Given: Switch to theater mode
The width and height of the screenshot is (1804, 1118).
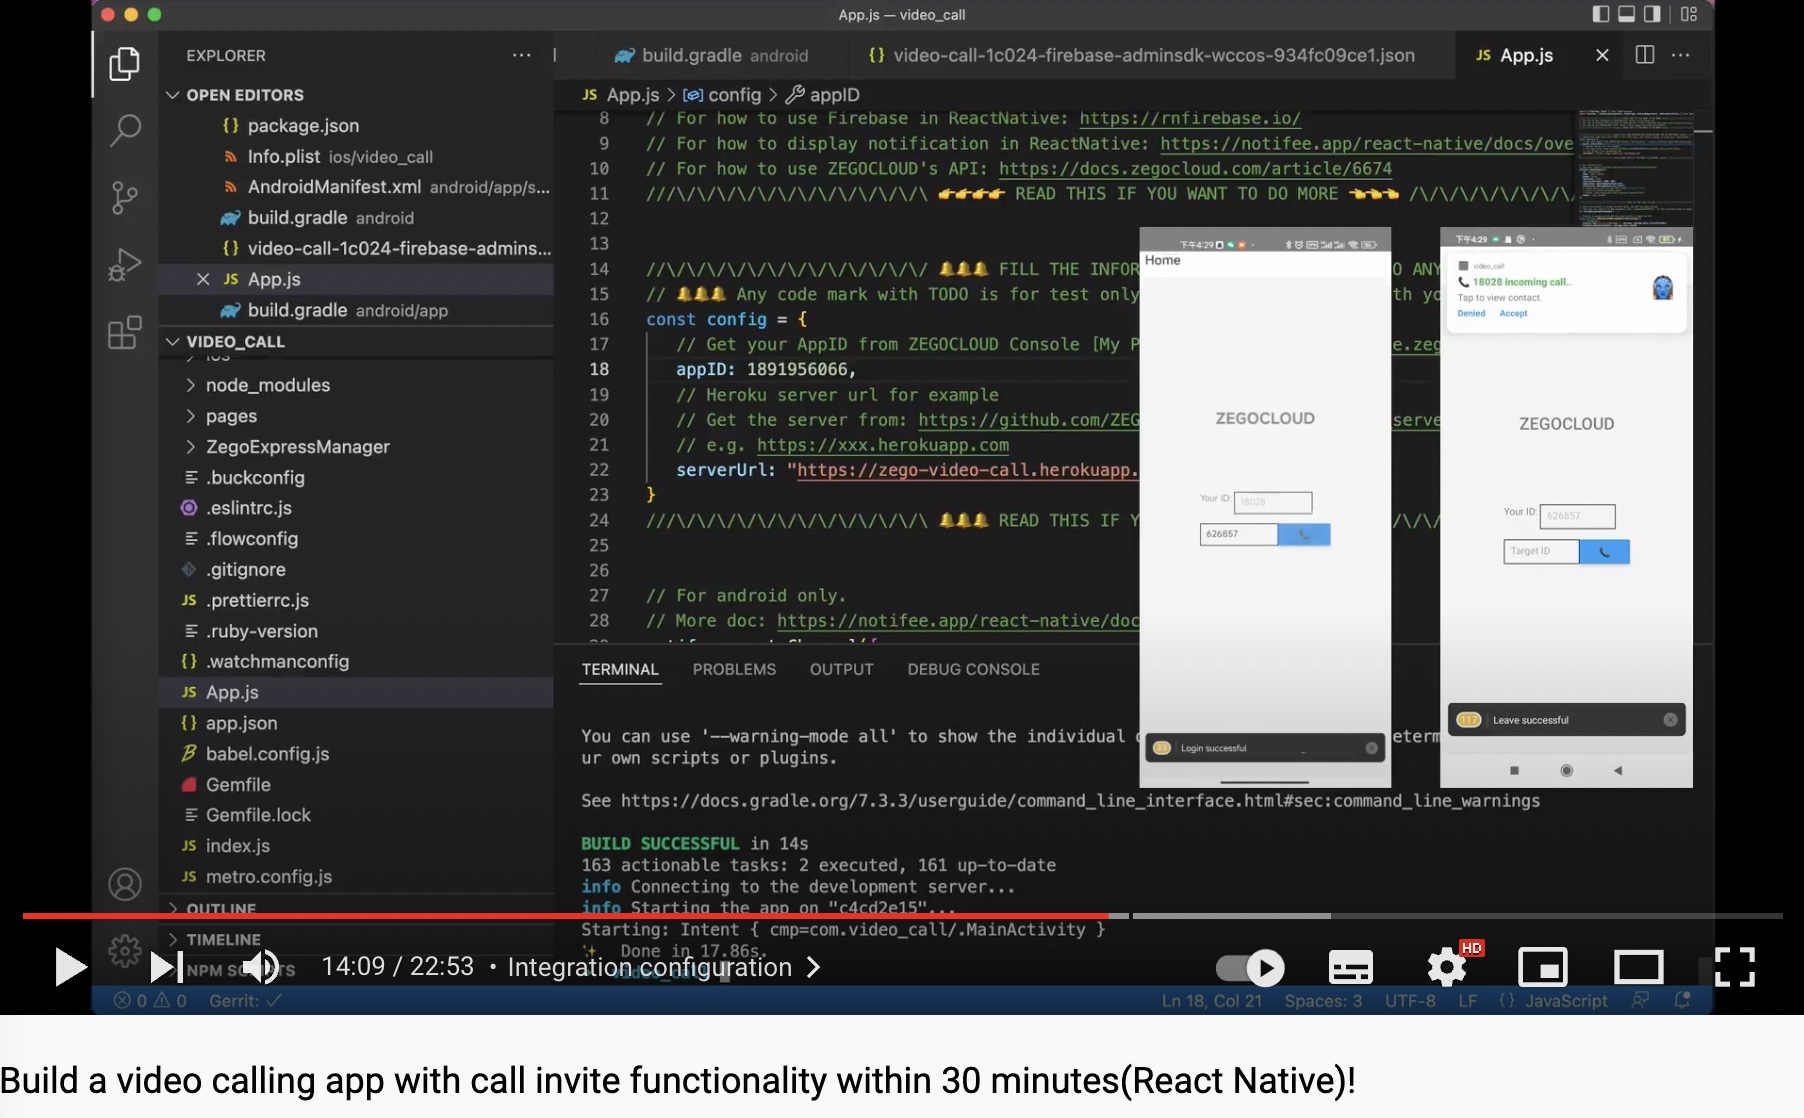Looking at the screenshot, I should [x=1638, y=968].
